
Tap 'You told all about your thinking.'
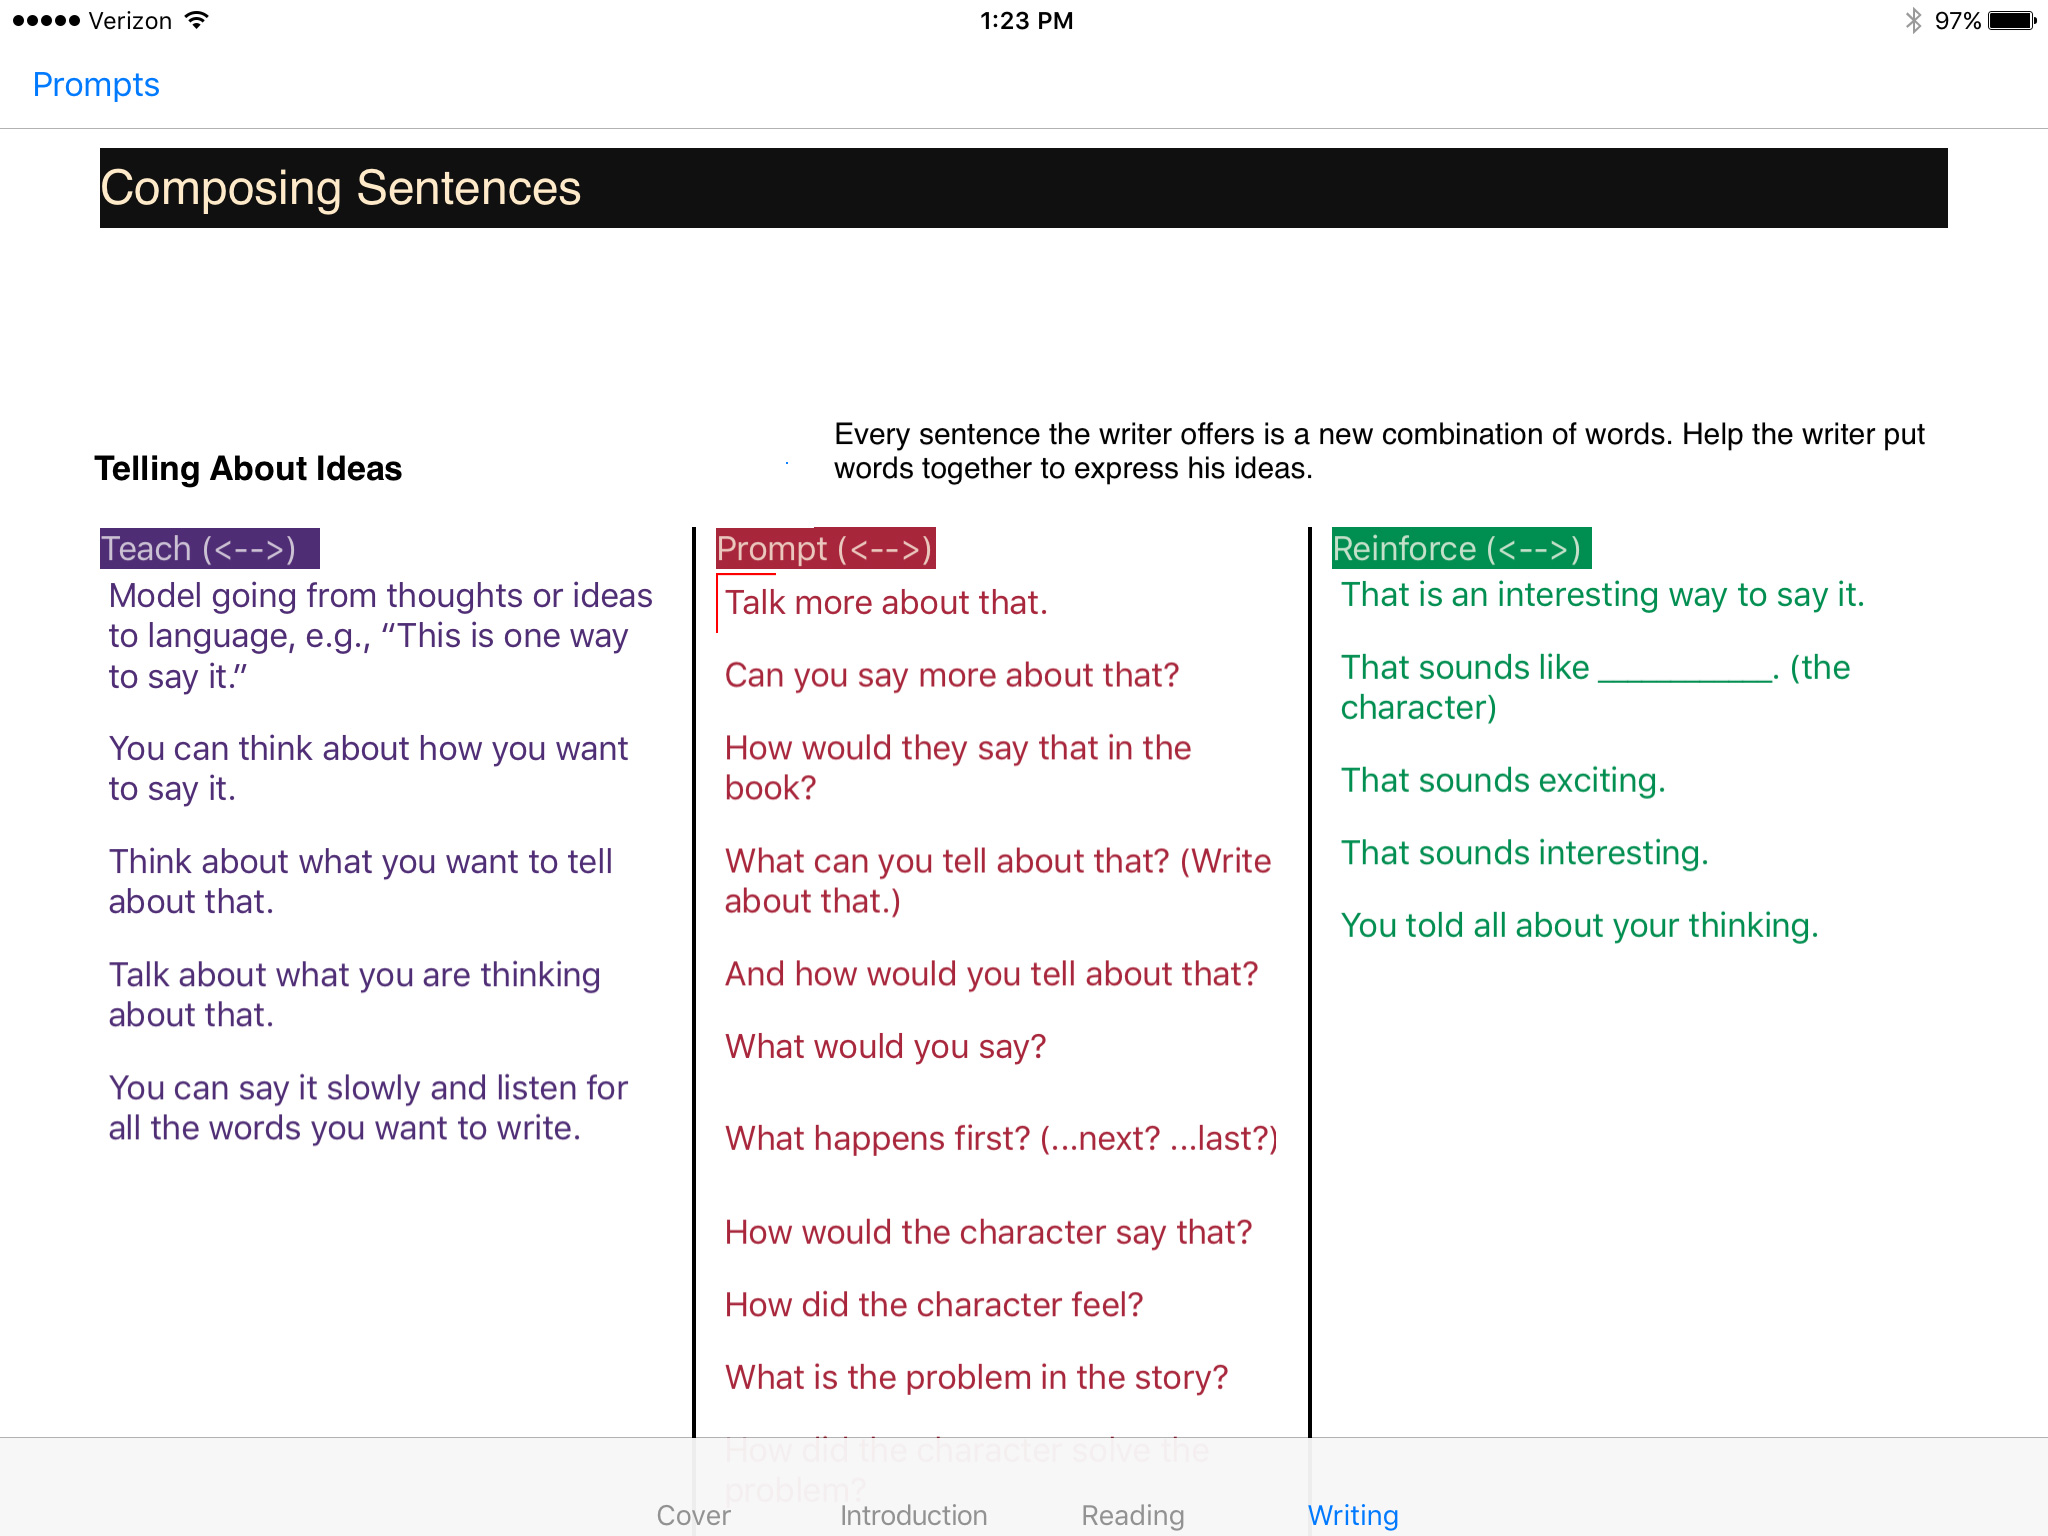click(1579, 926)
